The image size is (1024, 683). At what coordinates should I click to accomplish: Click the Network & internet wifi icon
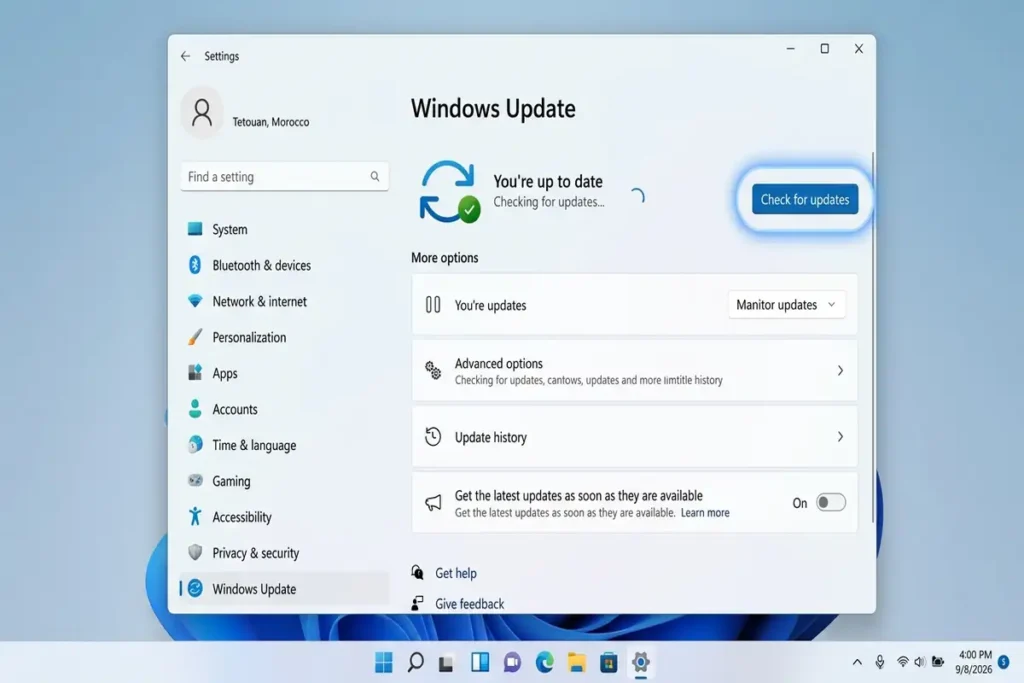coord(195,300)
